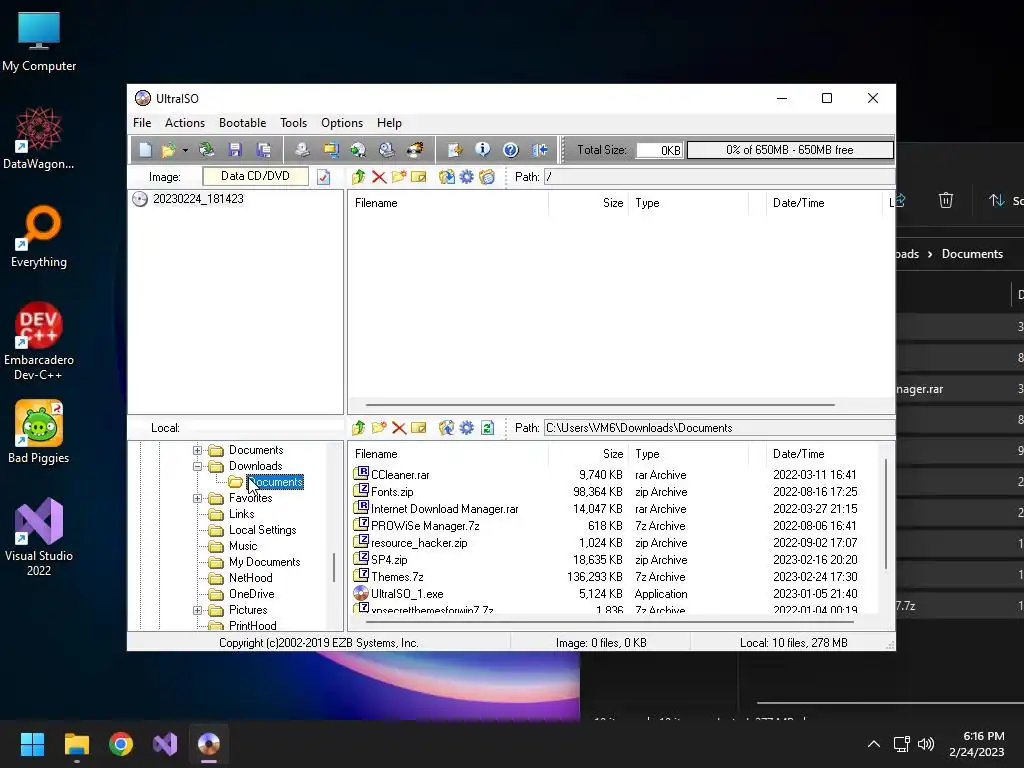Sort image pane by Type column header
Image resolution: width=1024 pixels, height=768 pixels.
647,203
